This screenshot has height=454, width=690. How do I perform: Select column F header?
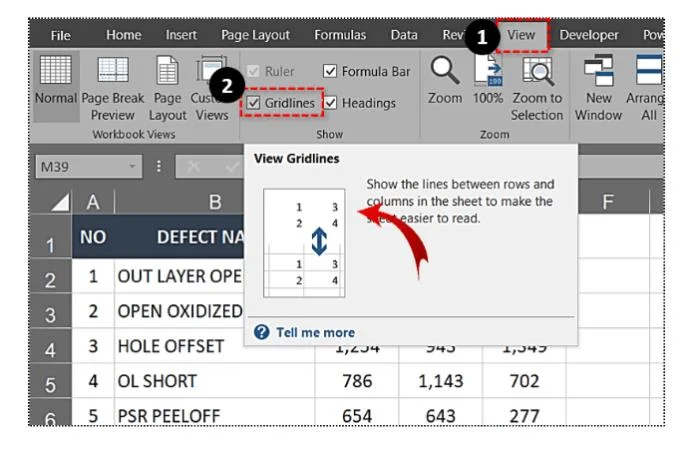click(x=608, y=202)
